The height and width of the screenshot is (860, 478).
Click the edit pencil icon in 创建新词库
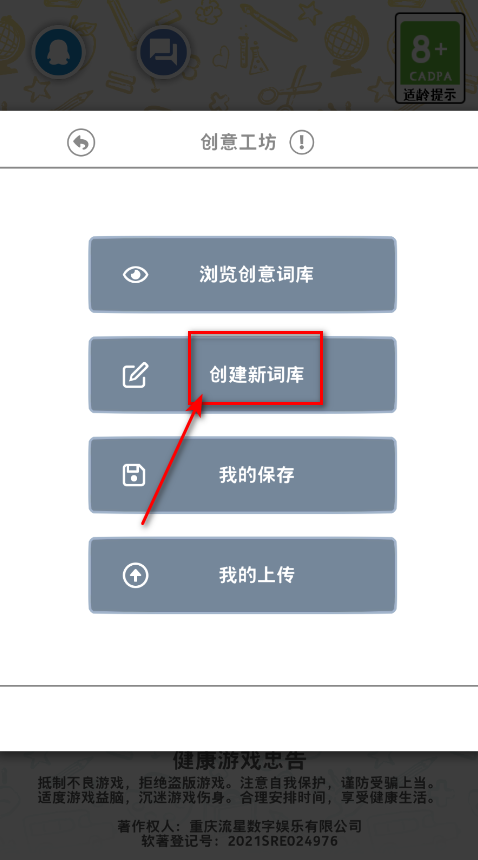pyautogui.click(x=135, y=375)
